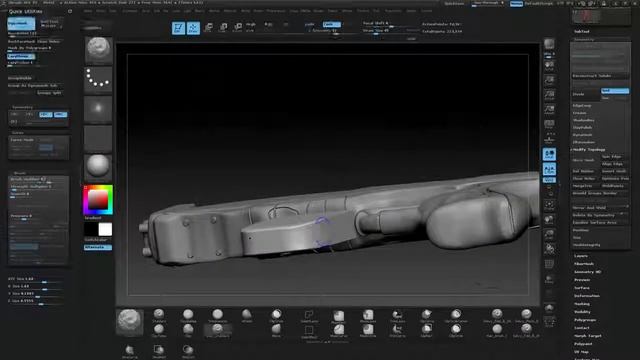
Task: Select the Standard brush icon
Action: click(159, 315)
